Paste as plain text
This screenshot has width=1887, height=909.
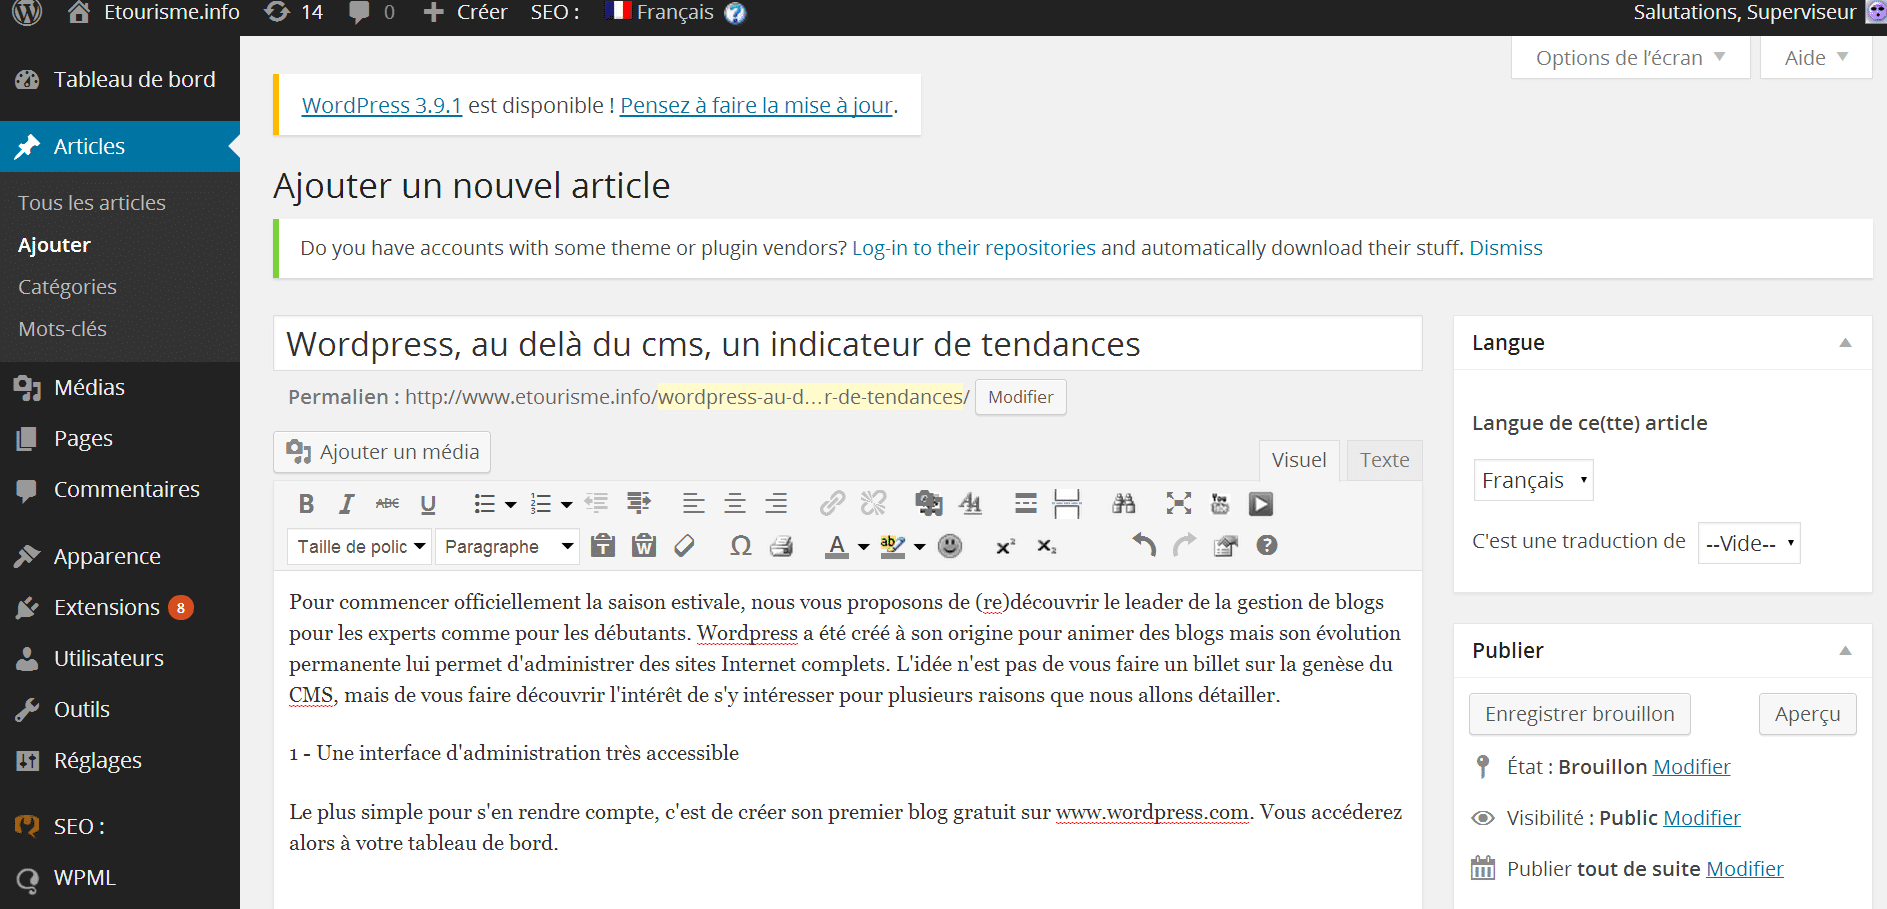[603, 546]
